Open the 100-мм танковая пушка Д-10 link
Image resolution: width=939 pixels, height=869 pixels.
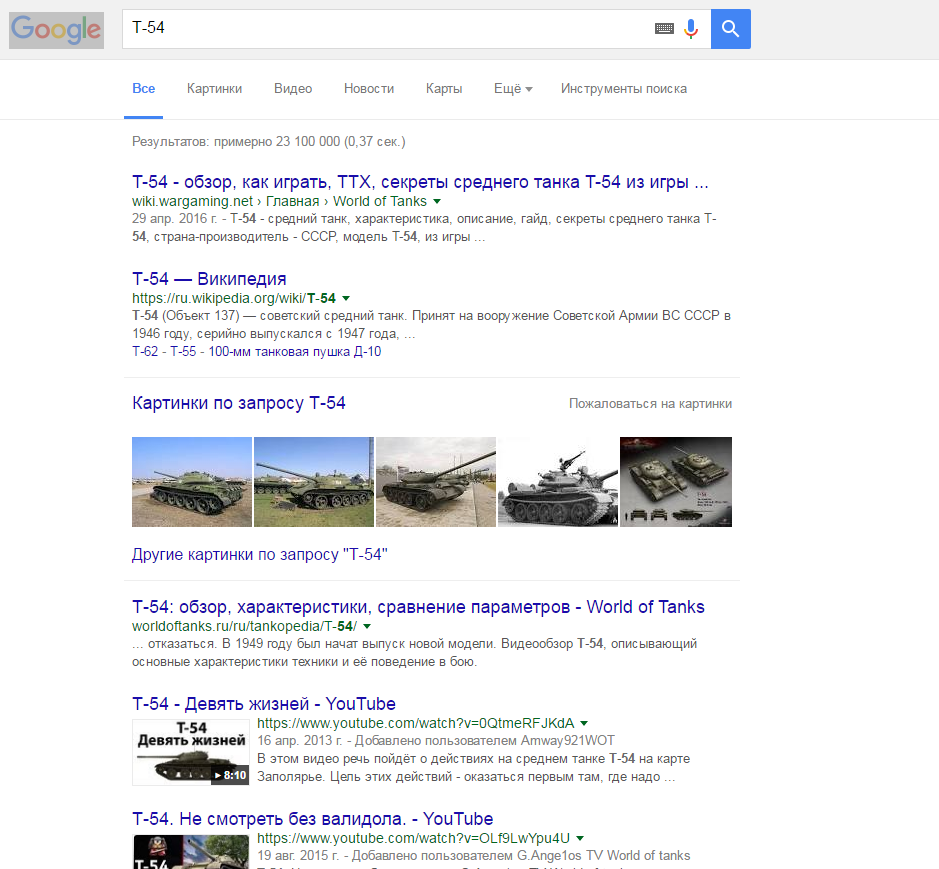click(x=295, y=352)
